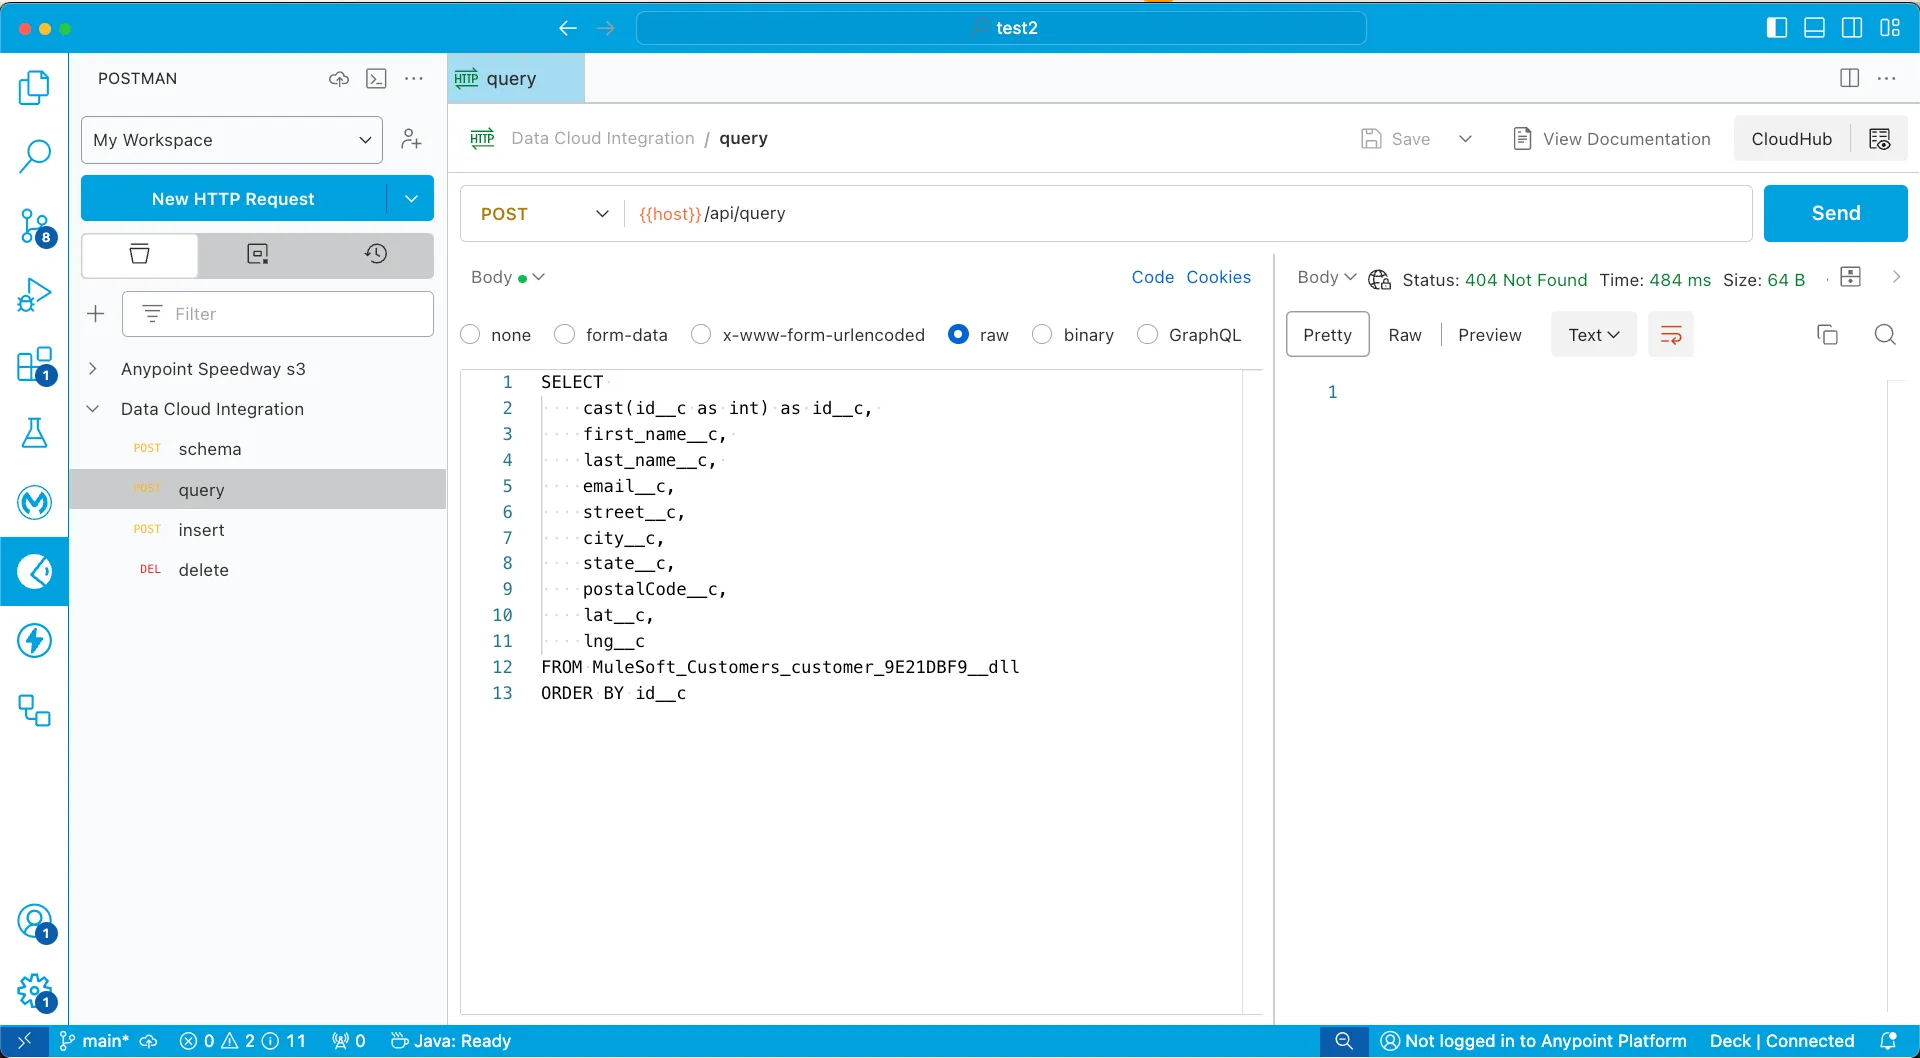Open the Save options chevron

pyautogui.click(x=1465, y=139)
